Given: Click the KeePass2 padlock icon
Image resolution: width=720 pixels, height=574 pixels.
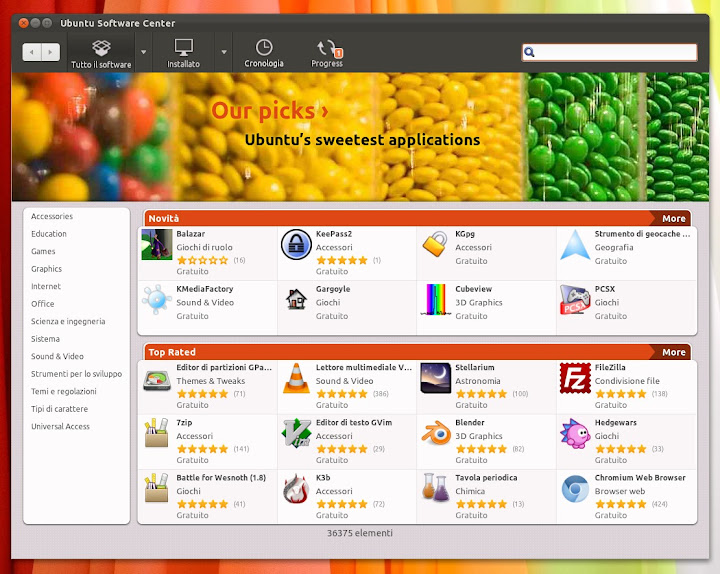Looking at the screenshot, I should (x=296, y=244).
